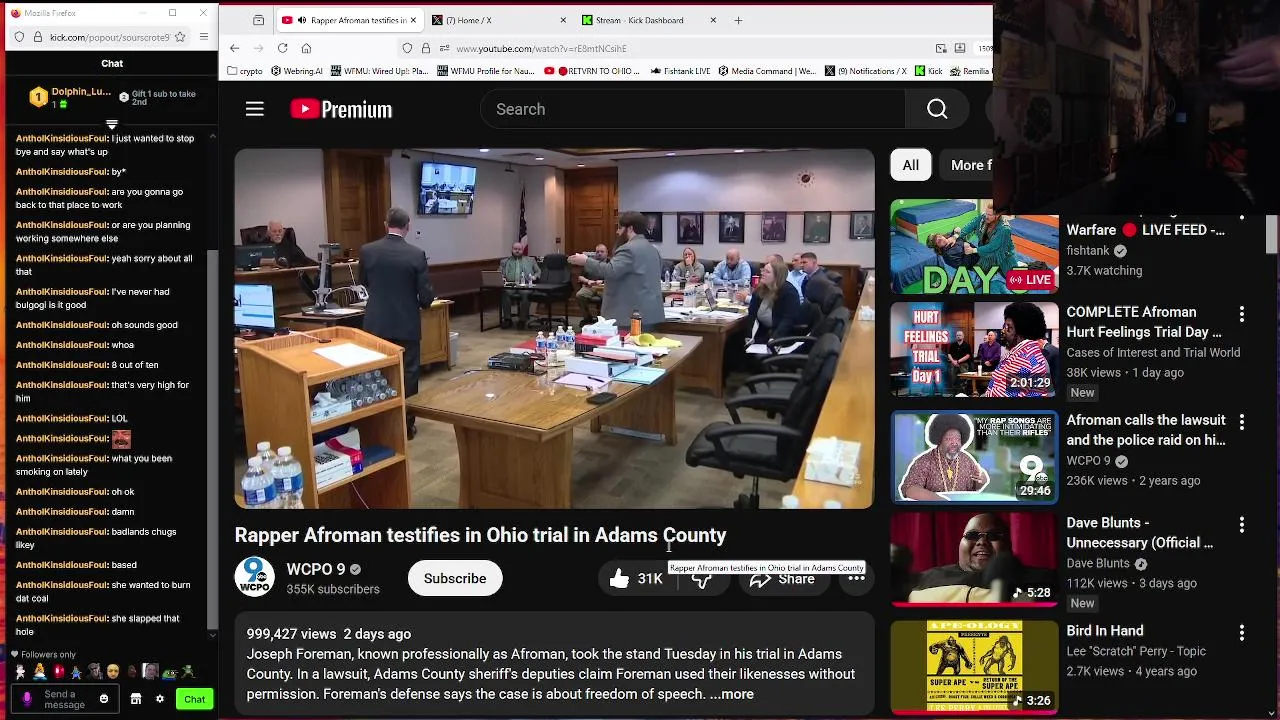The image size is (1280, 720).
Task: Open picture-in-picture icon in YouTube address bar
Action: (x=941, y=48)
